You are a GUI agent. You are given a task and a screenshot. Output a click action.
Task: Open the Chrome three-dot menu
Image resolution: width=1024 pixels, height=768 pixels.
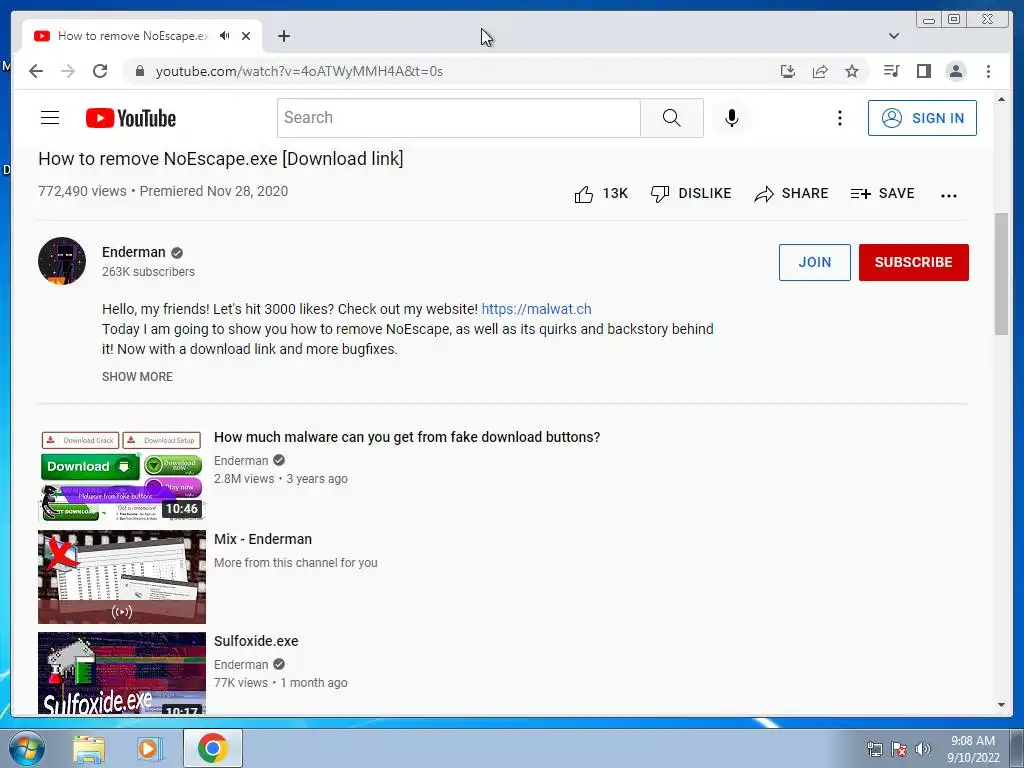[988, 71]
